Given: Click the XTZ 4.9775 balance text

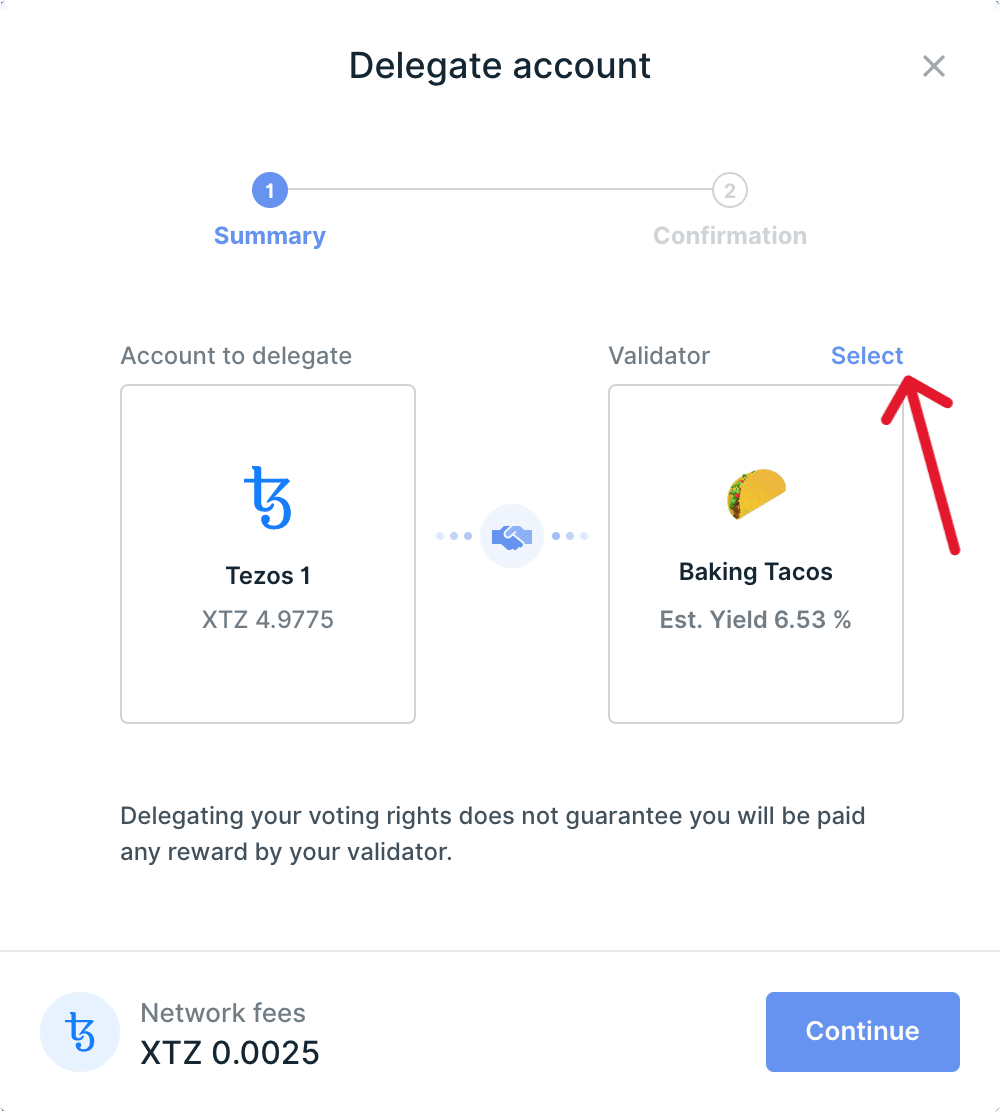Looking at the screenshot, I should tap(267, 620).
